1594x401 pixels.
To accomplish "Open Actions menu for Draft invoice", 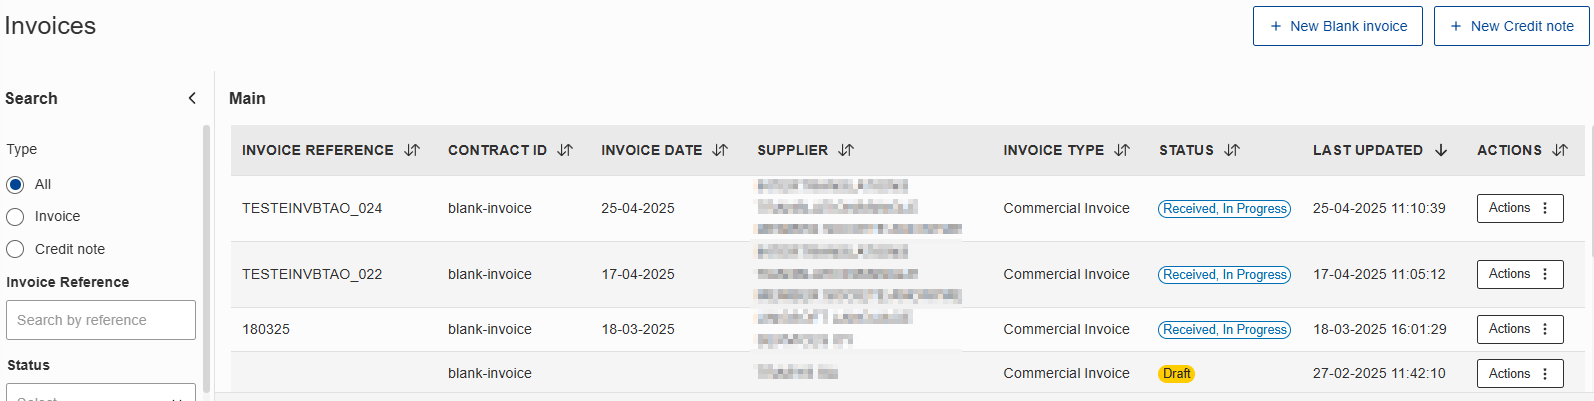I will point(1520,374).
